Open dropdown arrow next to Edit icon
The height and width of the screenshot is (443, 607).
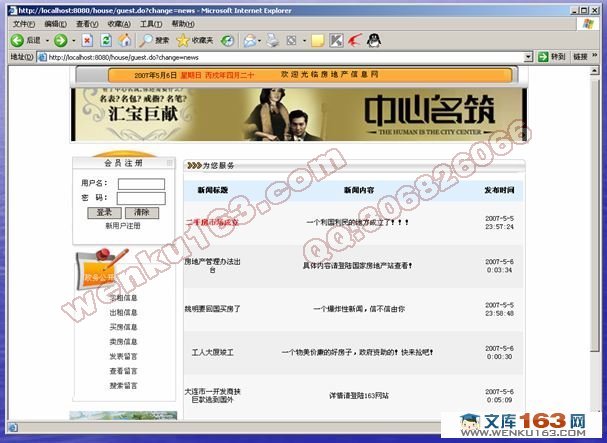[304, 41]
